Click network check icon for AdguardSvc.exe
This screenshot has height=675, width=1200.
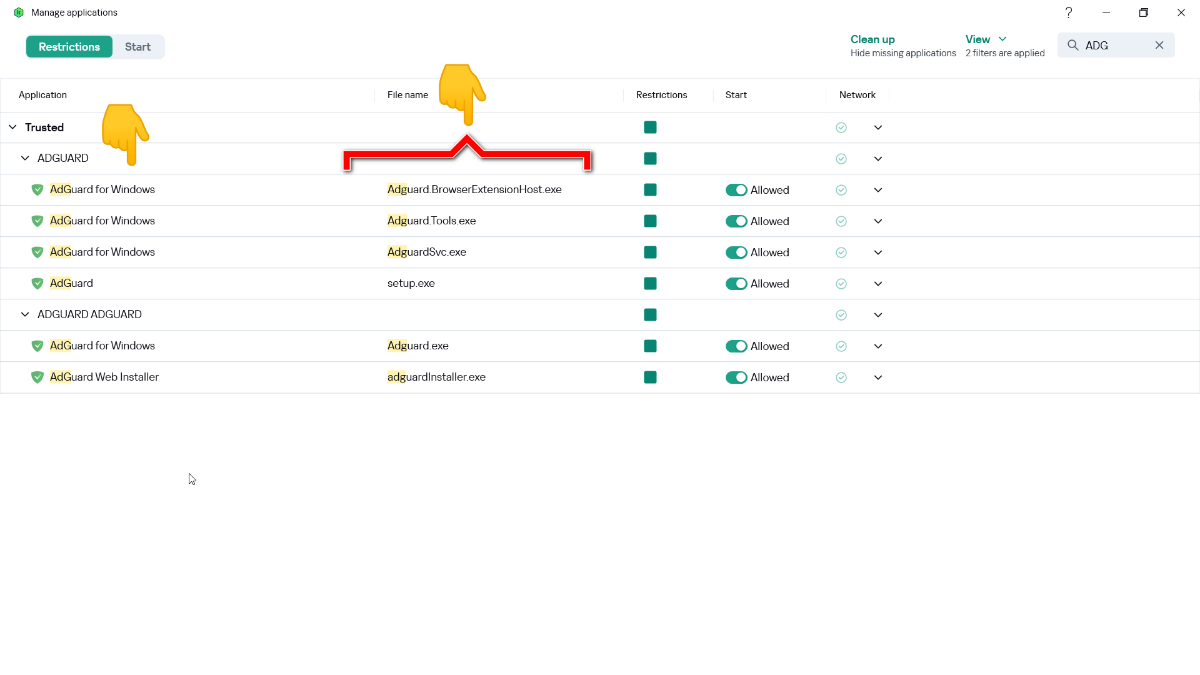click(x=841, y=252)
